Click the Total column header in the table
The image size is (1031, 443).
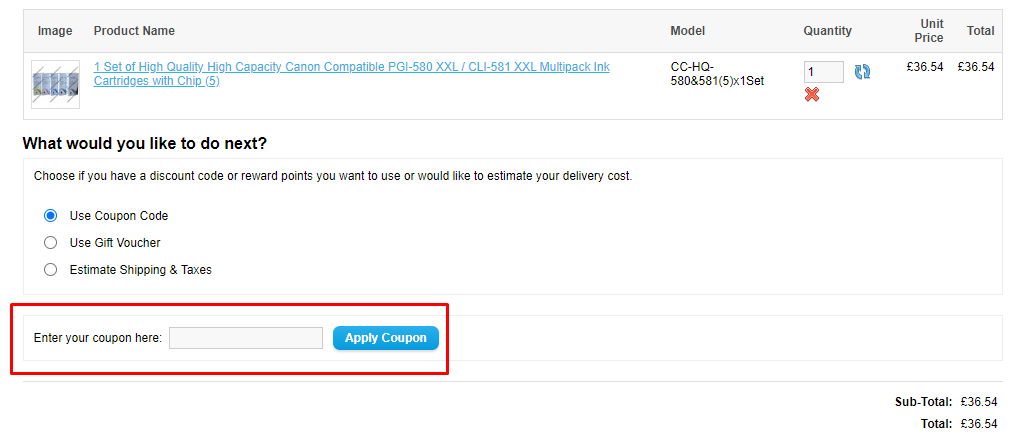click(980, 31)
